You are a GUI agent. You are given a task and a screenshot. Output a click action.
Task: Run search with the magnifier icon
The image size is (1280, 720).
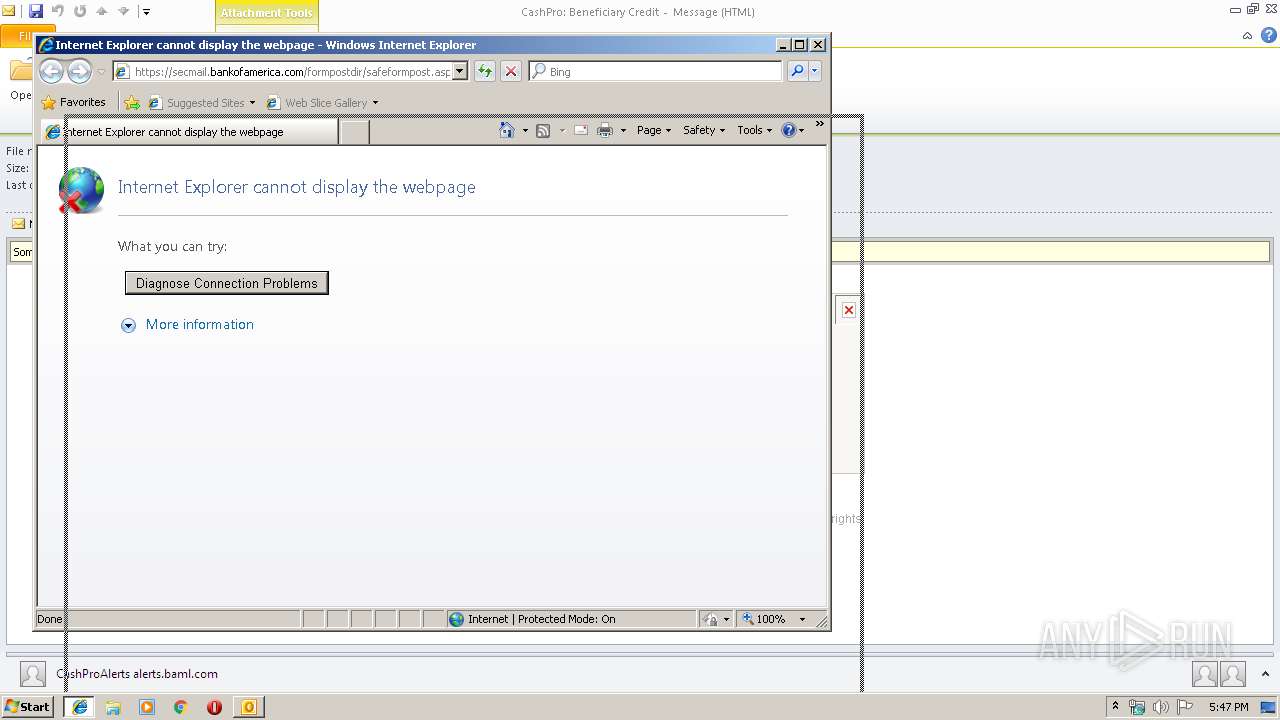click(797, 72)
